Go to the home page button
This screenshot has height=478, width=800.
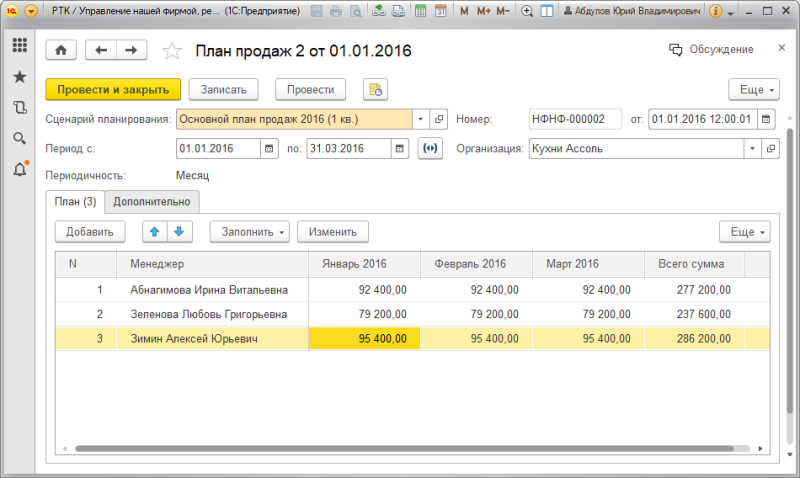point(61,50)
